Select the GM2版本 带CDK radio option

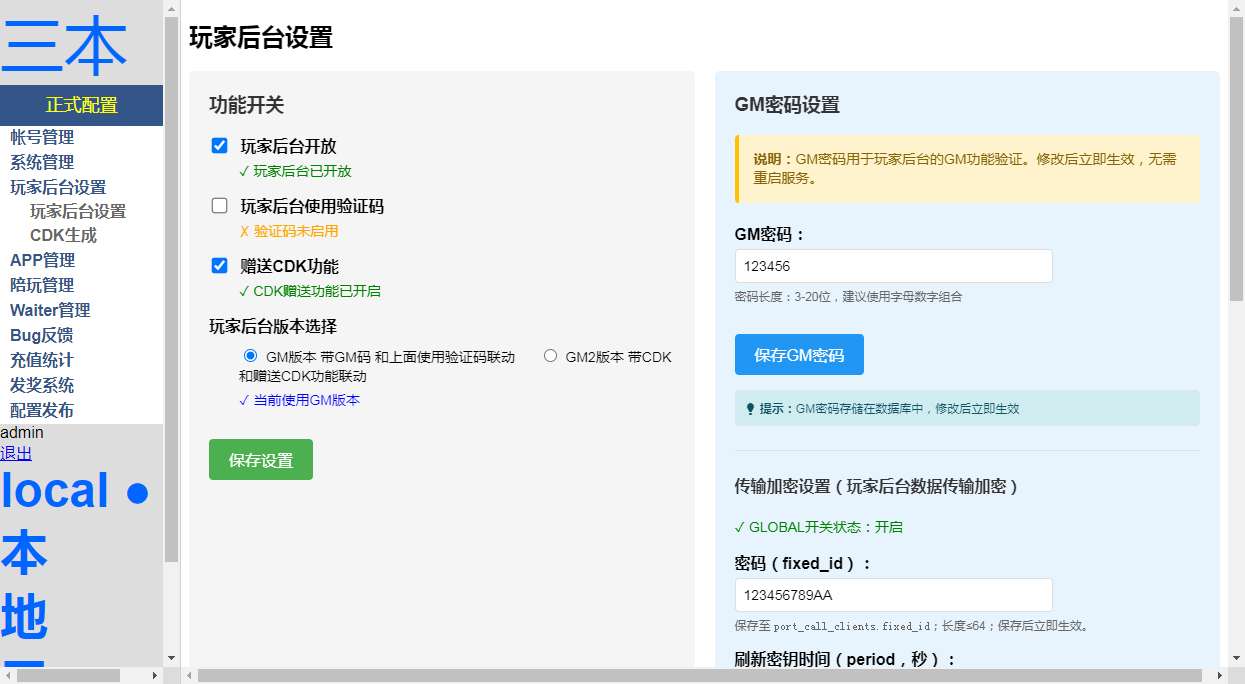pyautogui.click(x=550, y=356)
